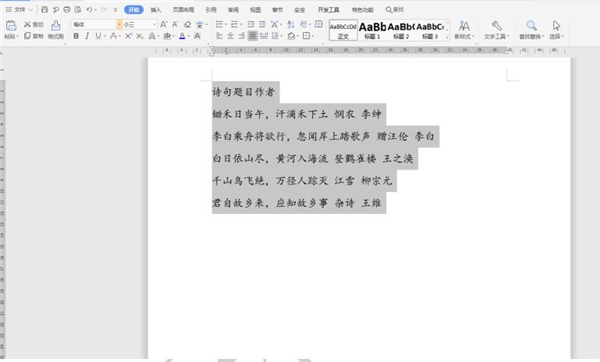Click the Paste clipboard icon
Screen dimensions: 600x362
click(11, 26)
